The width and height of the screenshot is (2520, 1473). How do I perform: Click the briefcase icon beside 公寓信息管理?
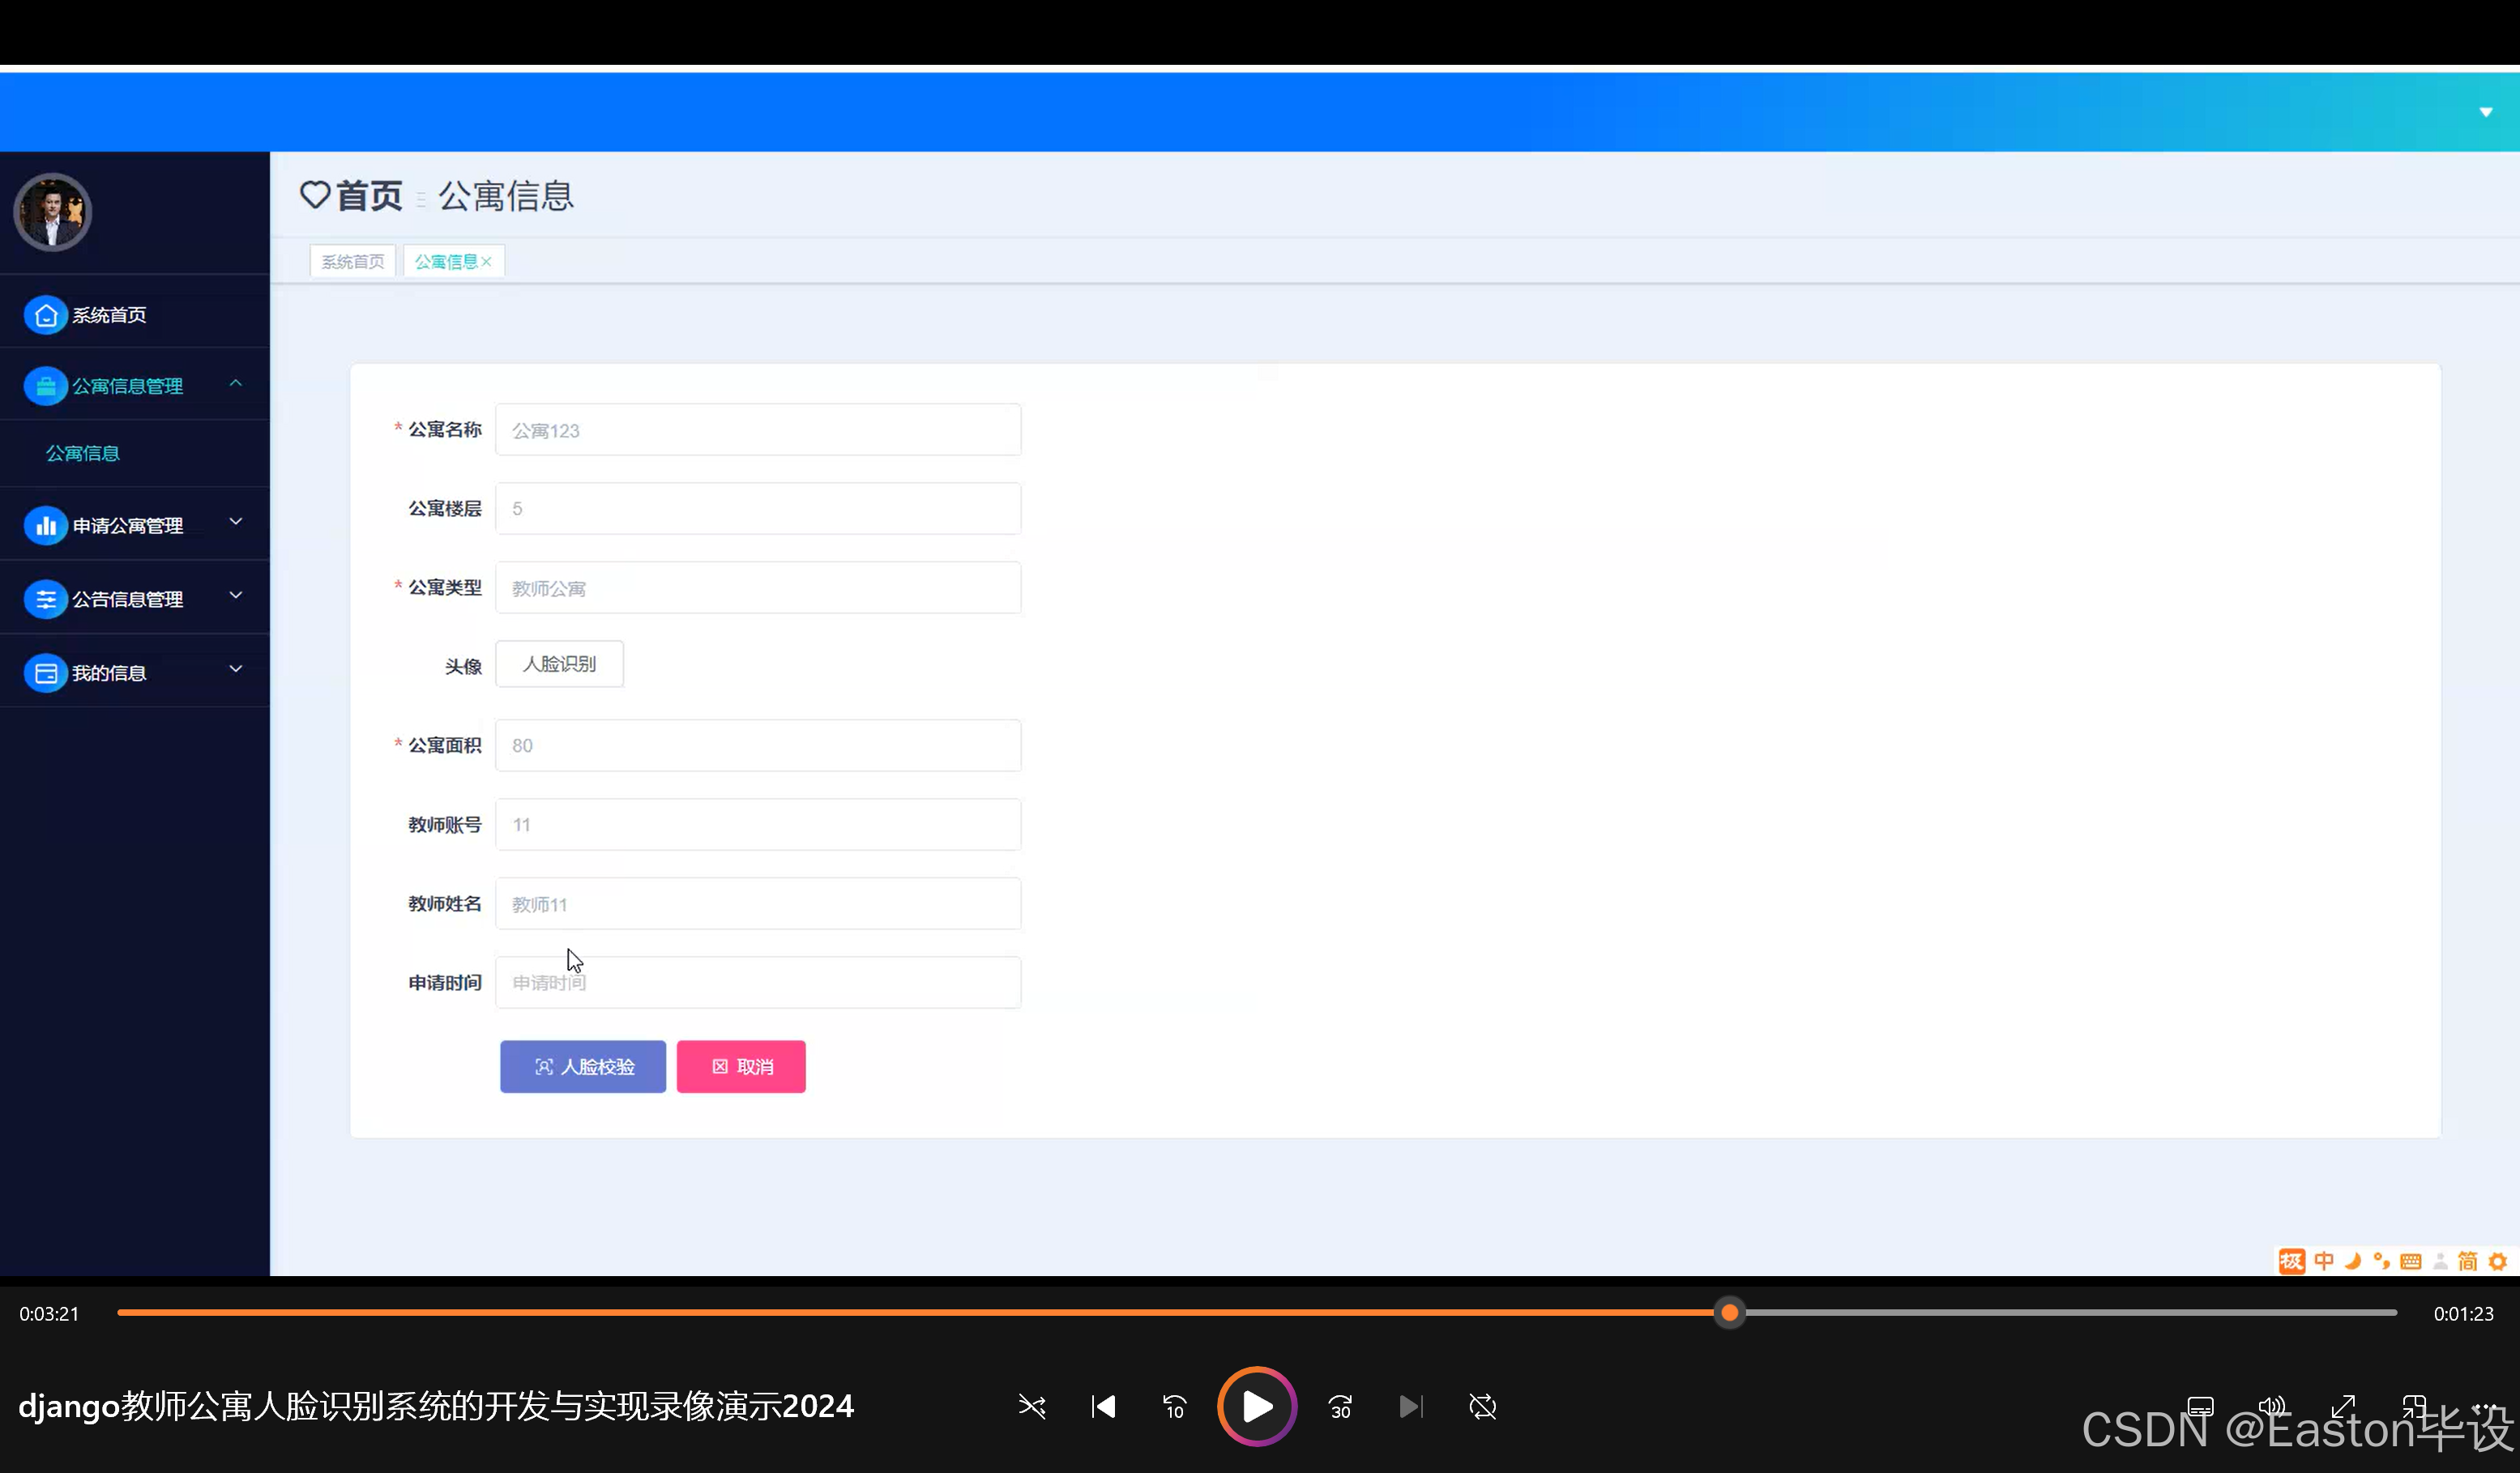click(x=45, y=386)
